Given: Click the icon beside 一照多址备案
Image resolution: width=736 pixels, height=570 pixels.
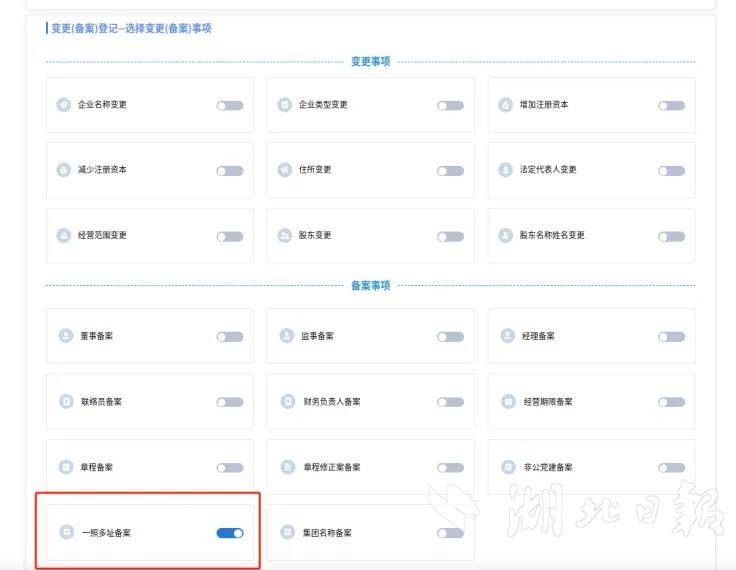Looking at the screenshot, I should pos(66,533).
